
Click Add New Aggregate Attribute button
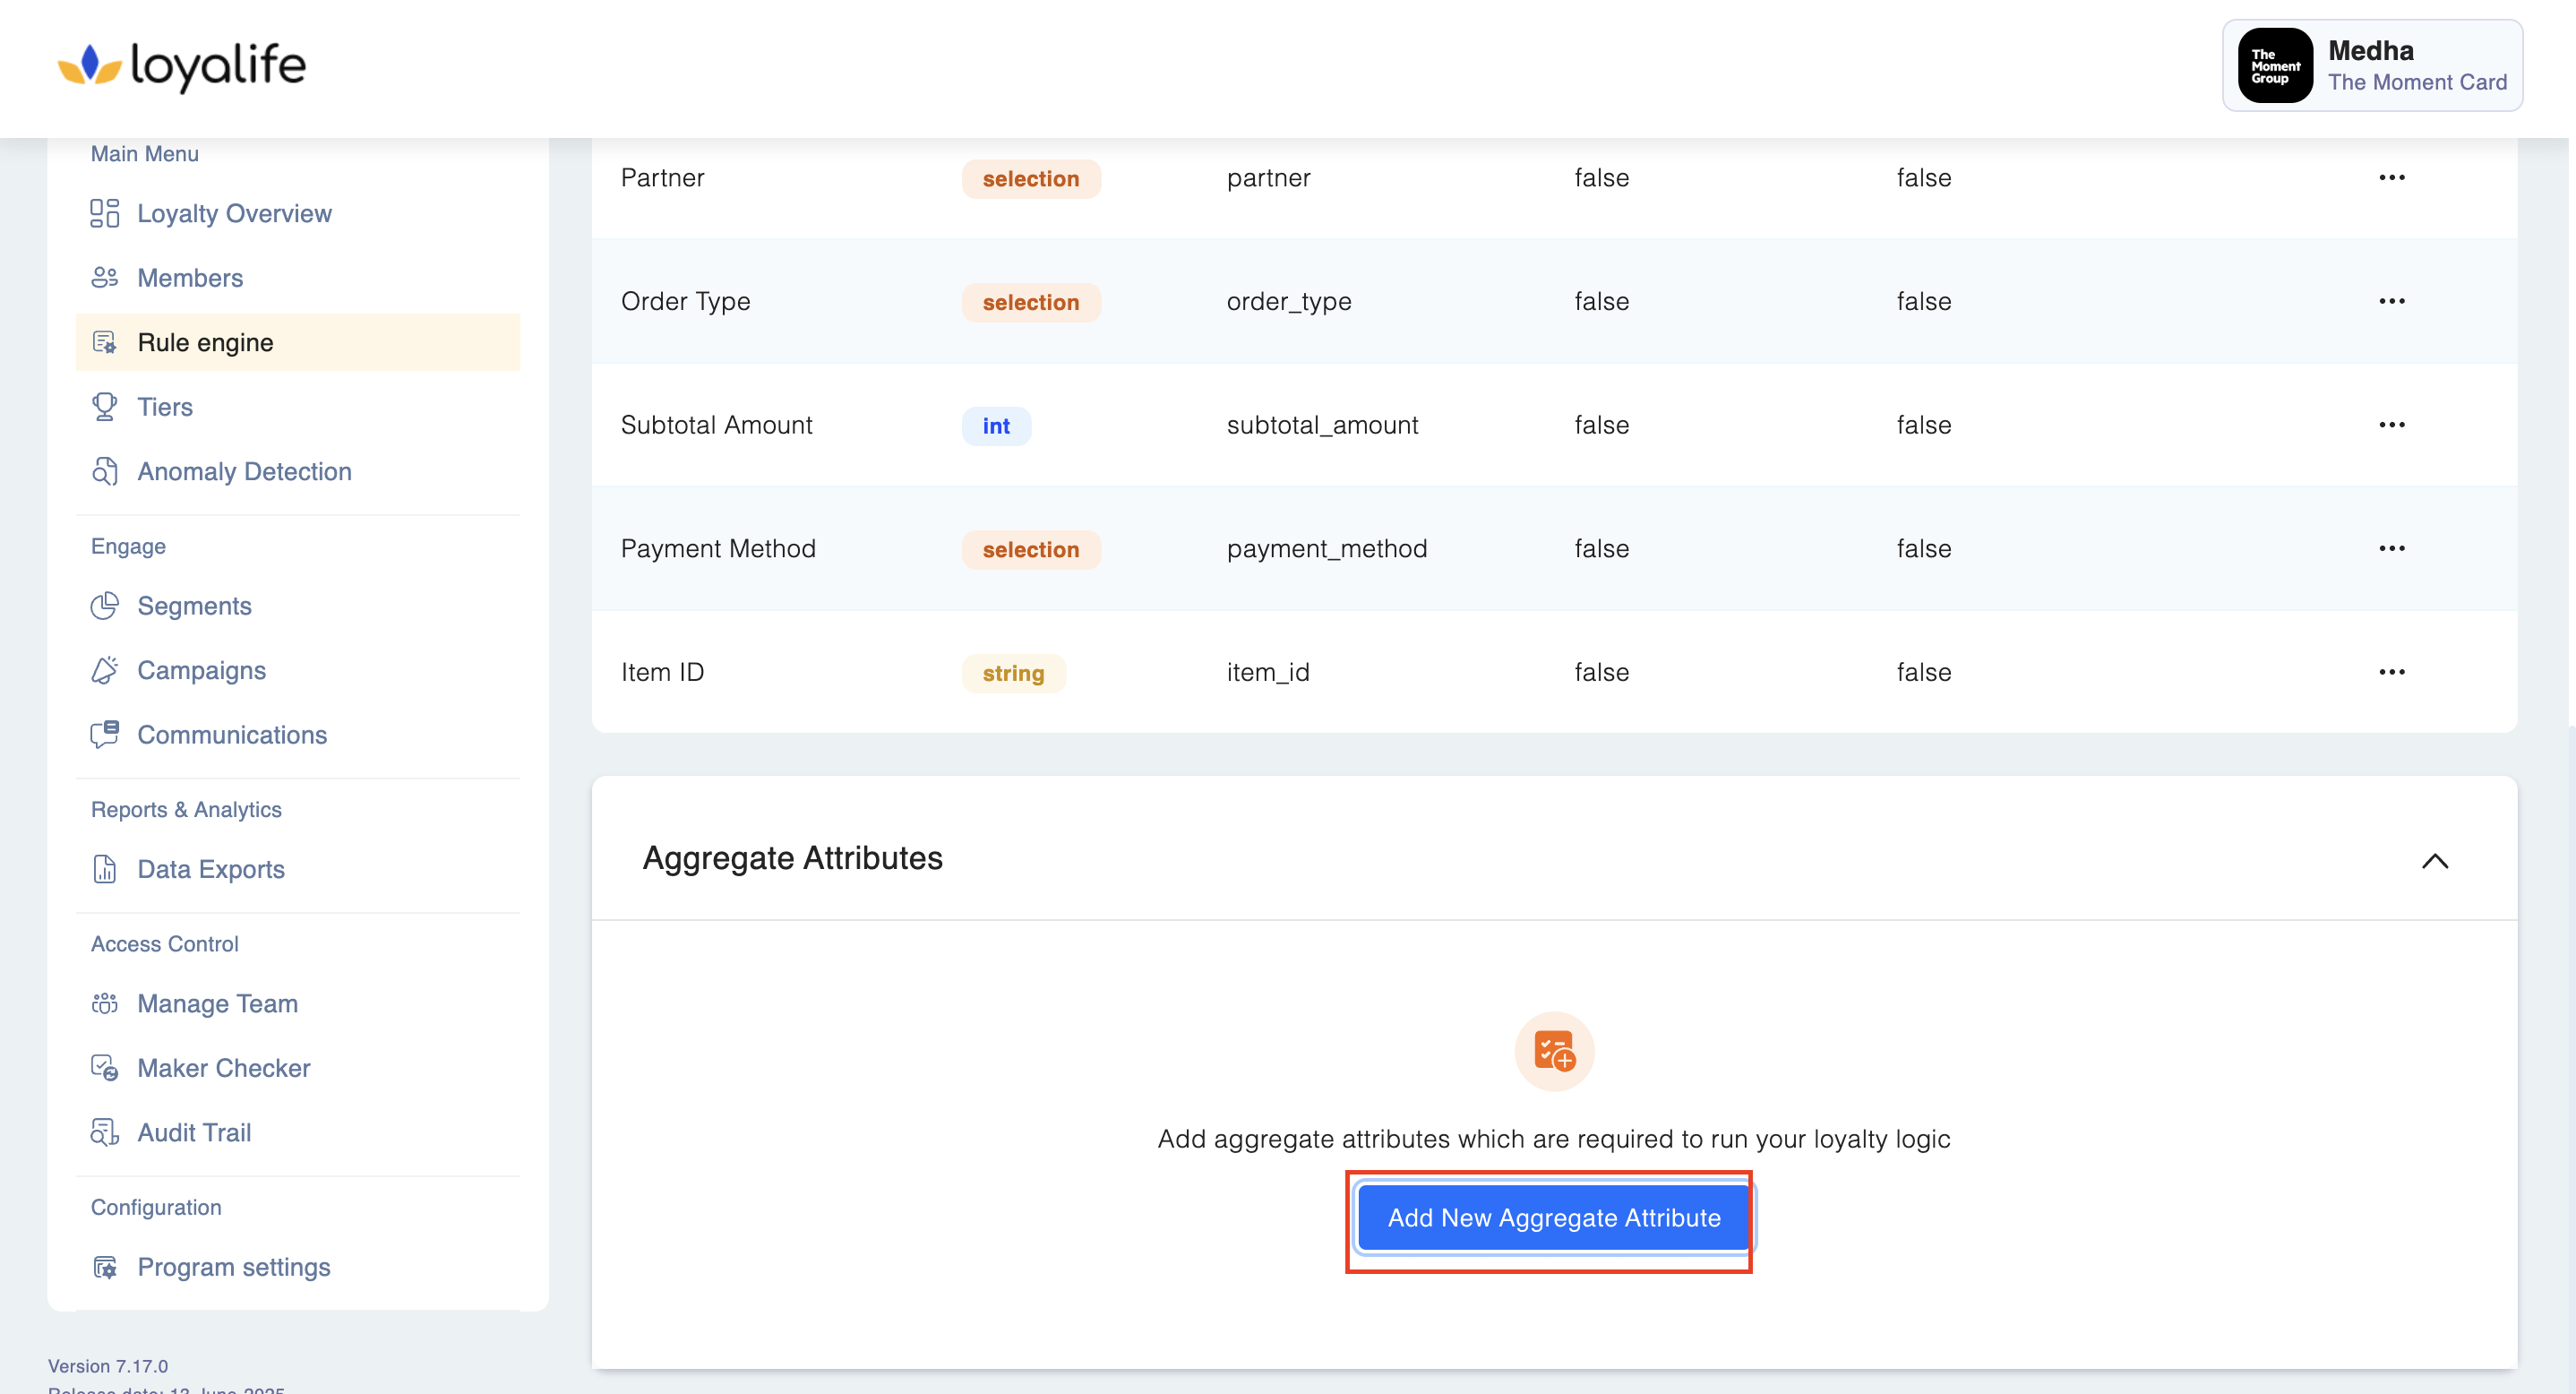point(1553,1217)
